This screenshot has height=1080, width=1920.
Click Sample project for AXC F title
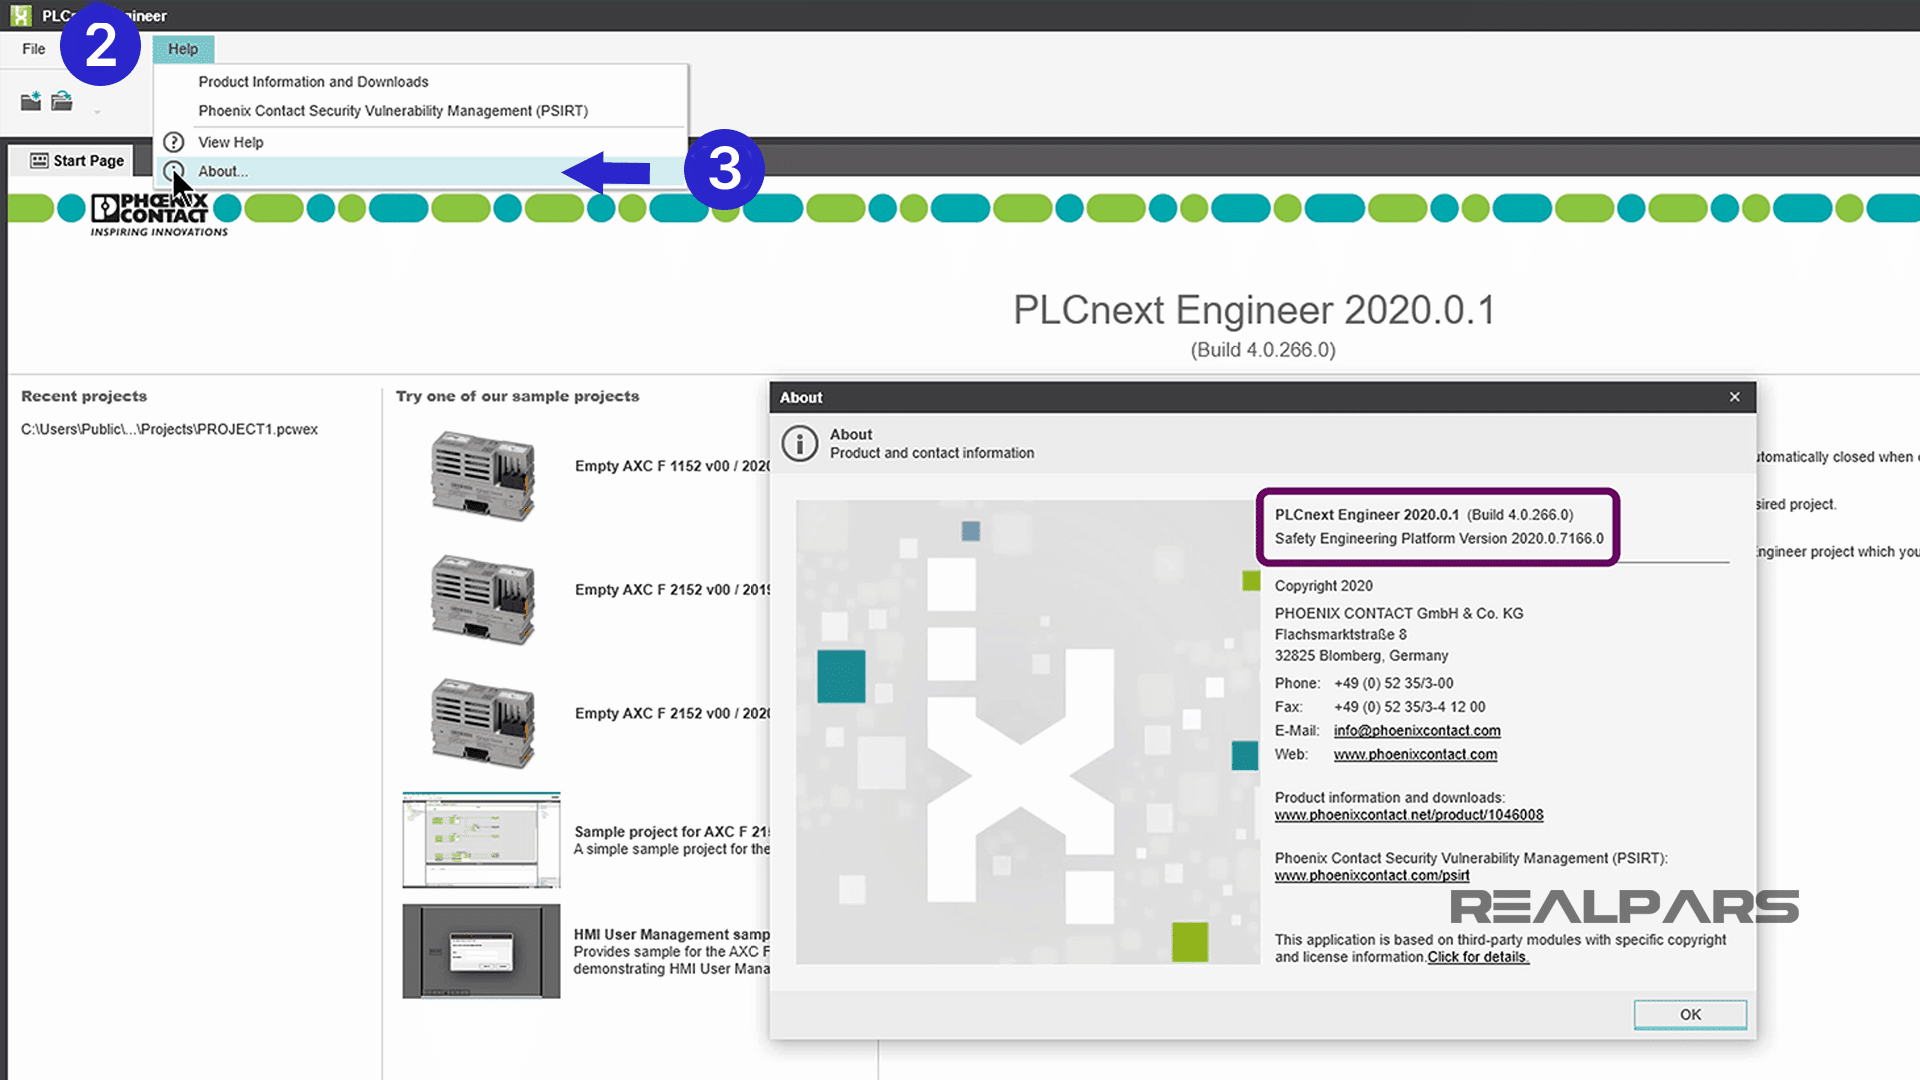click(x=671, y=832)
